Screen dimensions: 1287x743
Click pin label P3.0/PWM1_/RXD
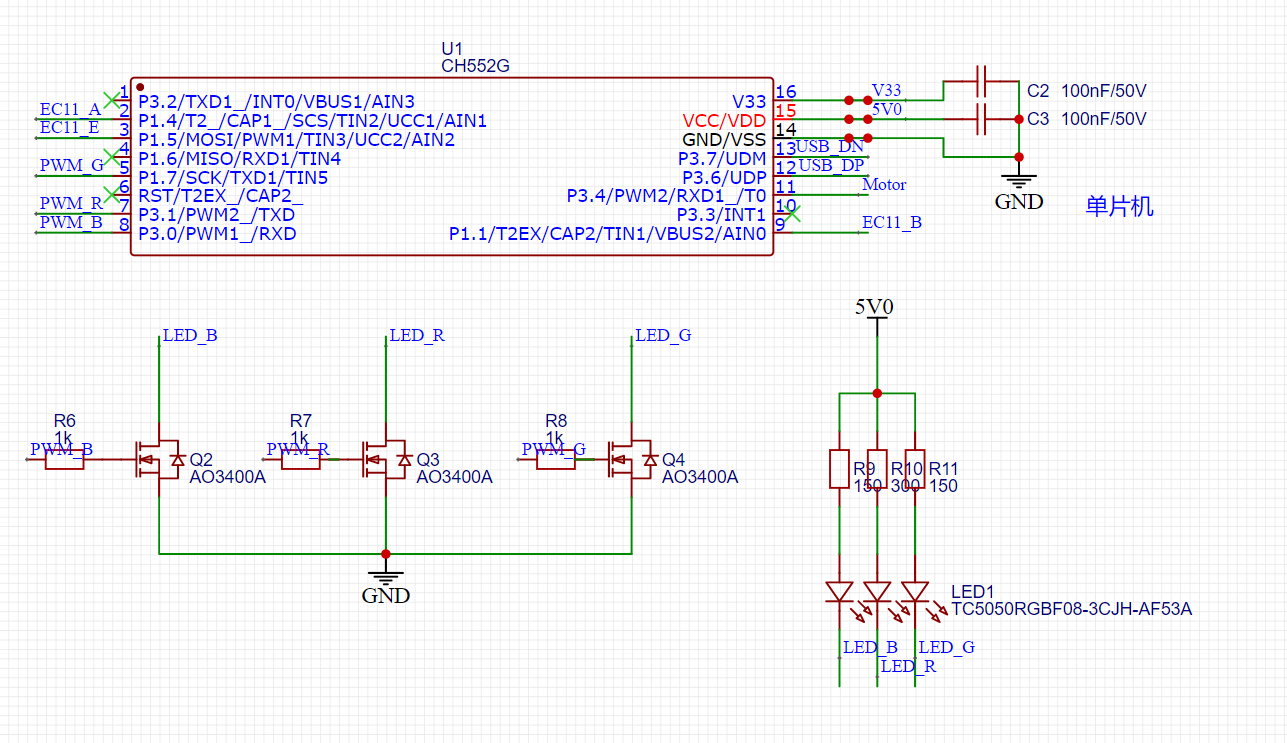point(217,234)
